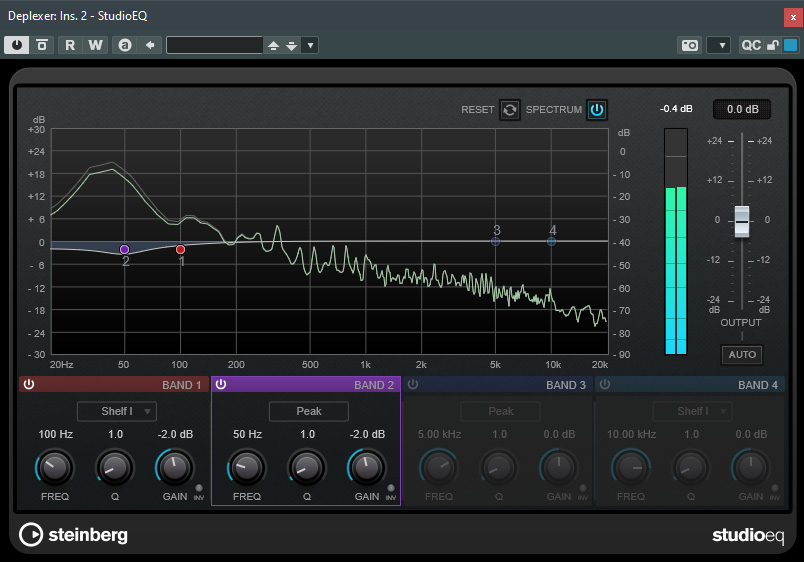The height and width of the screenshot is (562, 804).
Task: Click Band 3 frequency value 5.00 kHz
Action: [x=439, y=434]
